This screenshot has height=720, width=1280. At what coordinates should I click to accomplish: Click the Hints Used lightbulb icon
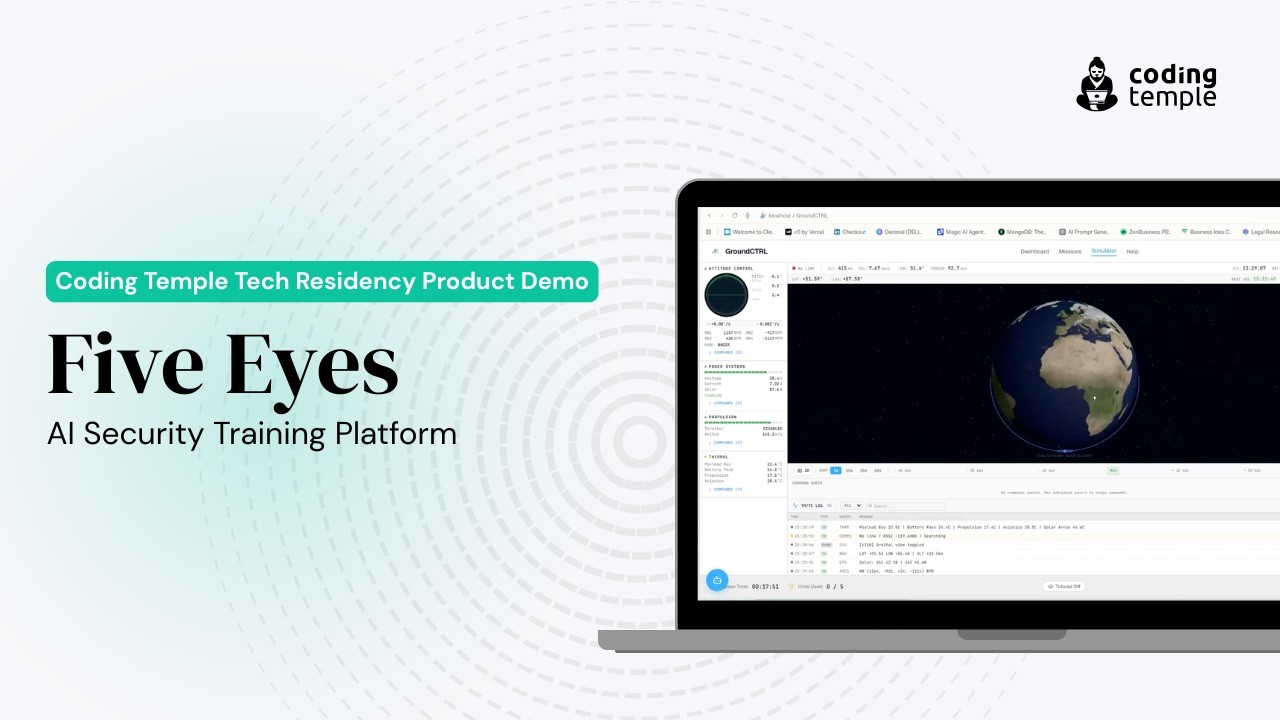(792, 586)
